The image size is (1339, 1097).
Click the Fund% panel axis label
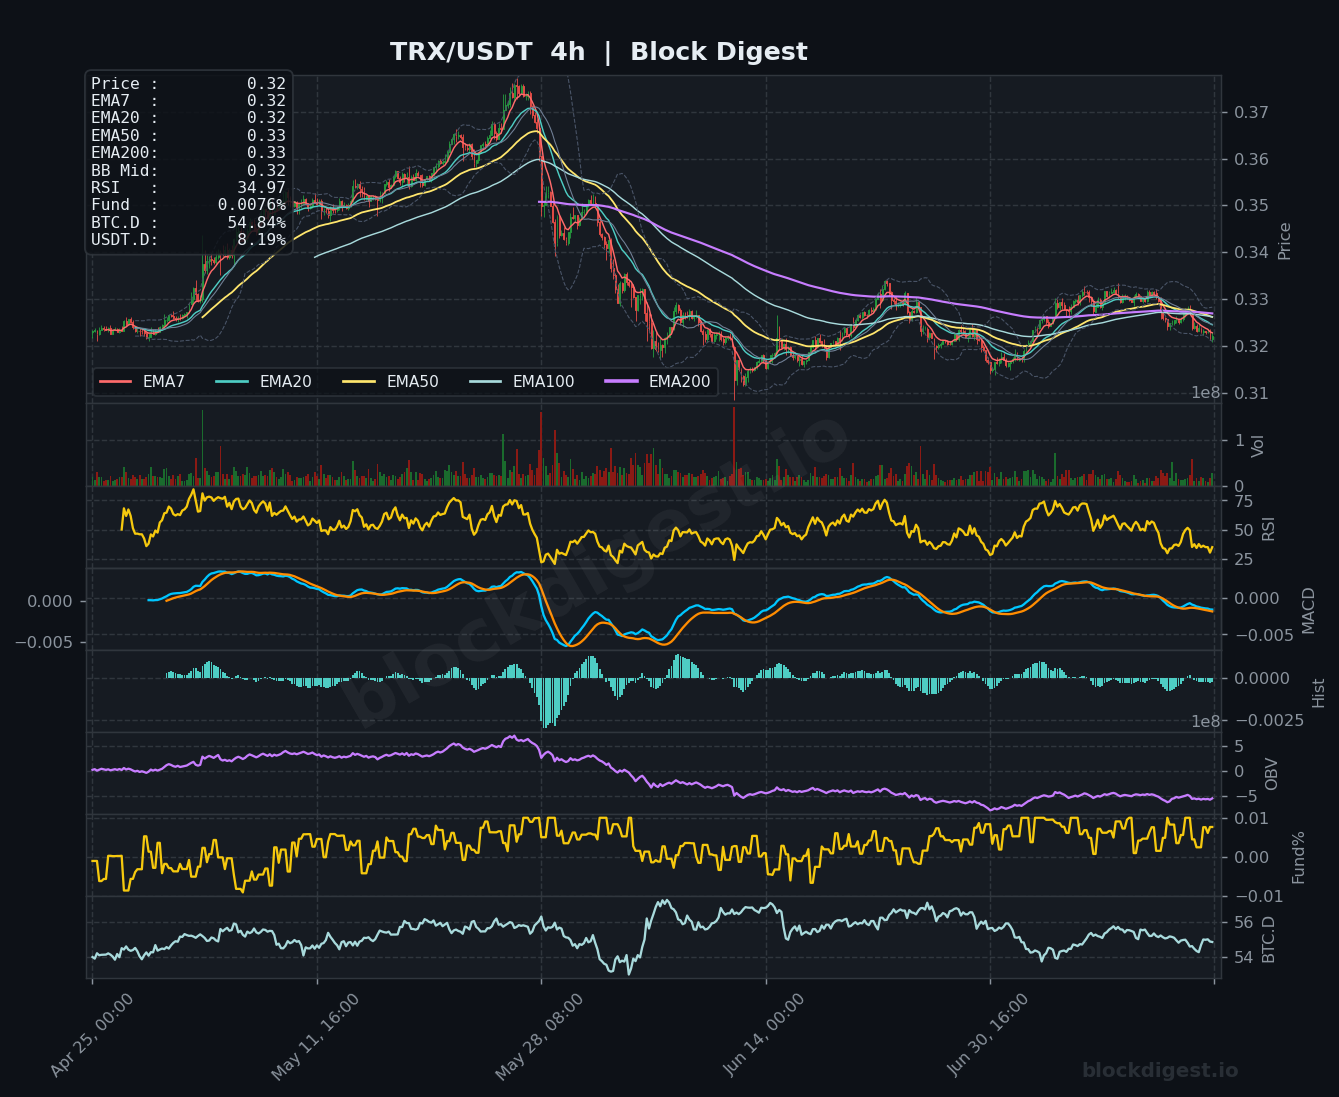click(x=1298, y=857)
